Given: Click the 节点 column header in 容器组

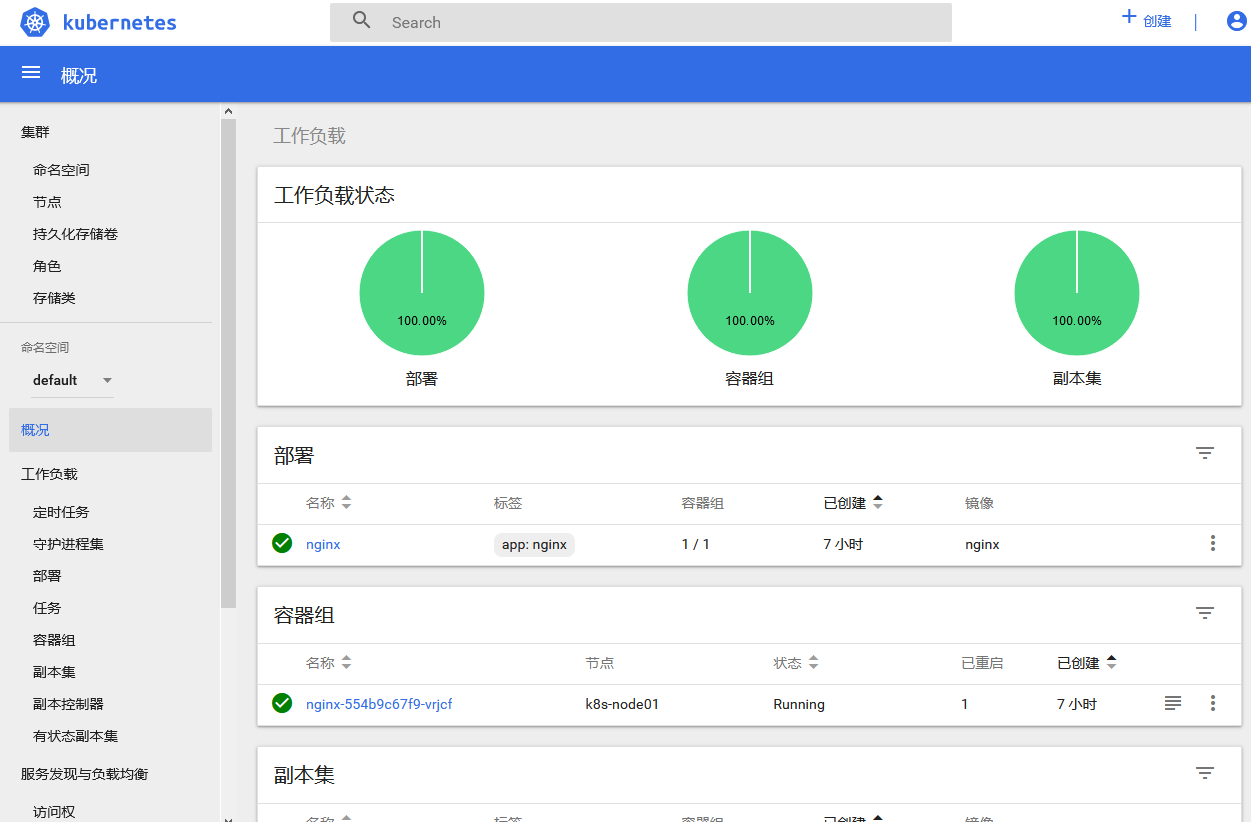Looking at the screenshot, I should [600, 663].
